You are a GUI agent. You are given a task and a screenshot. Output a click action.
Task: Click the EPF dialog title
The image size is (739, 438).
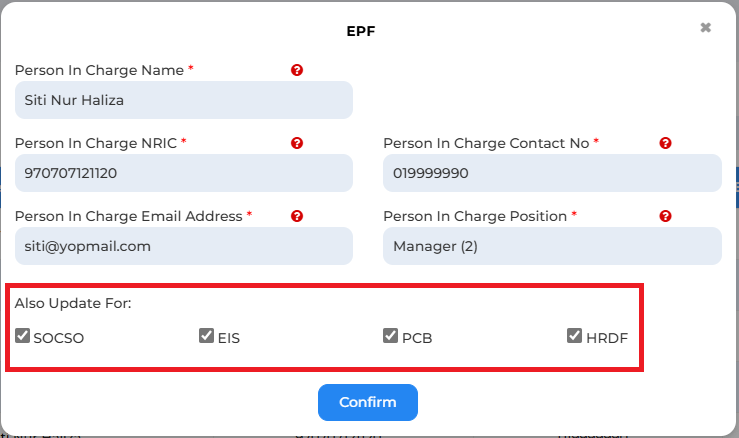pyautogui.click(x=361, y=31)
